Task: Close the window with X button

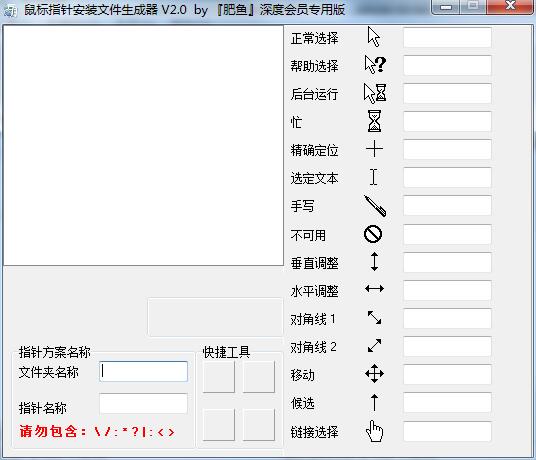Action: coord(510,6)
